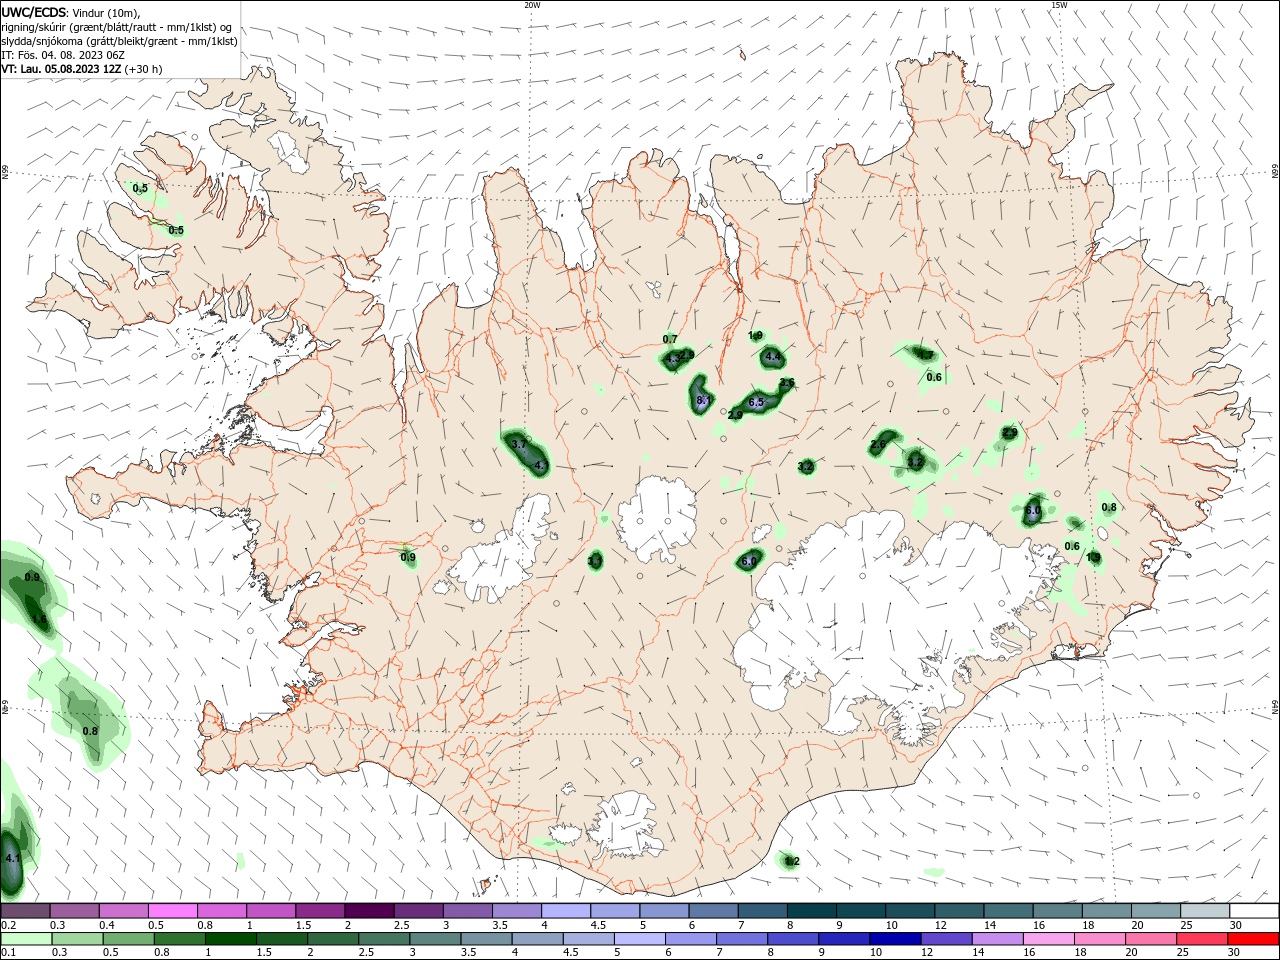The image size is (1280, 960).
Task: Select the dark purple 2 swatch, upper scale
Action: tap(368, 911)
